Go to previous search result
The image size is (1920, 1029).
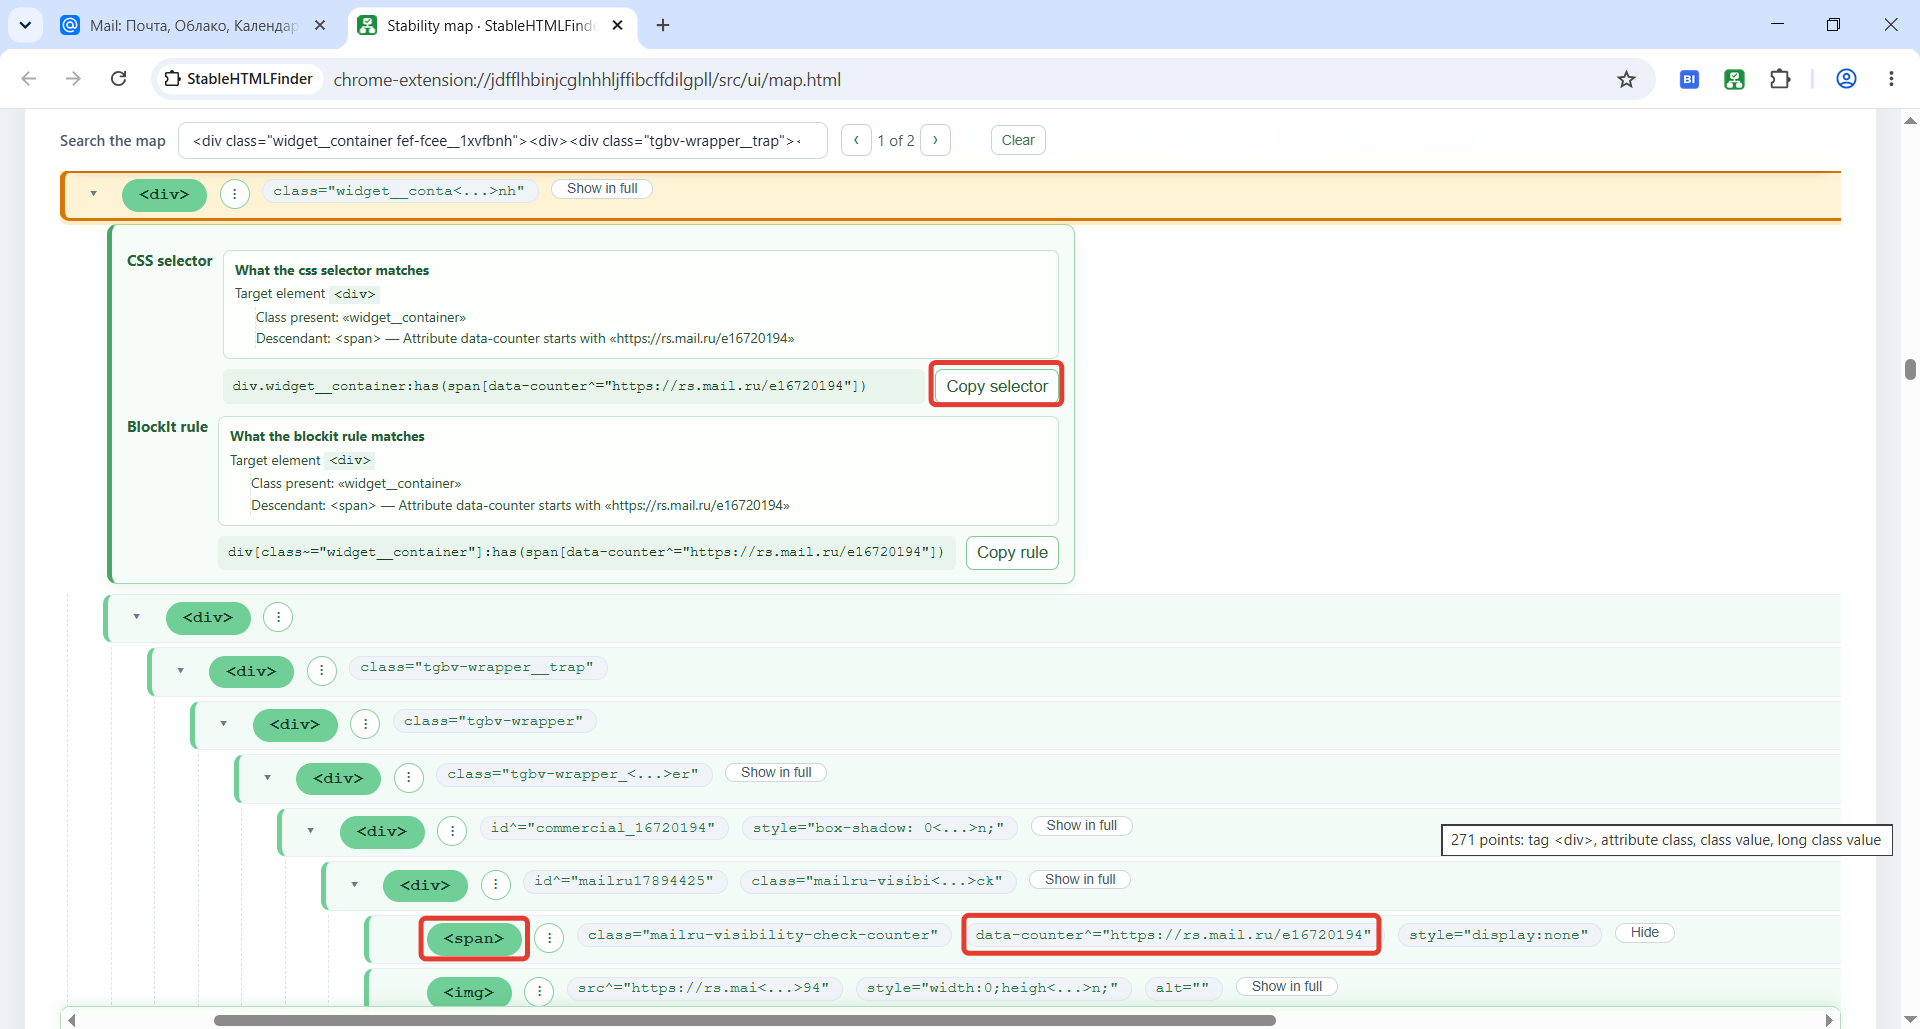[856, 140]
